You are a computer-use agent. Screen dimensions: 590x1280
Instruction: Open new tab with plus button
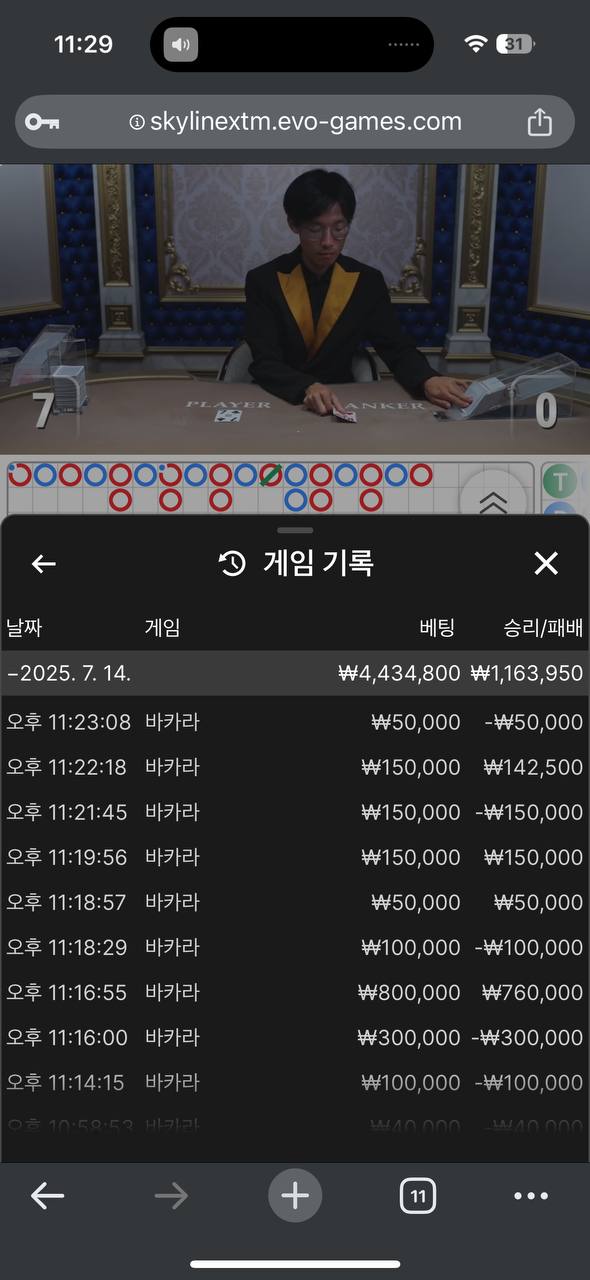pos(295,1195)
